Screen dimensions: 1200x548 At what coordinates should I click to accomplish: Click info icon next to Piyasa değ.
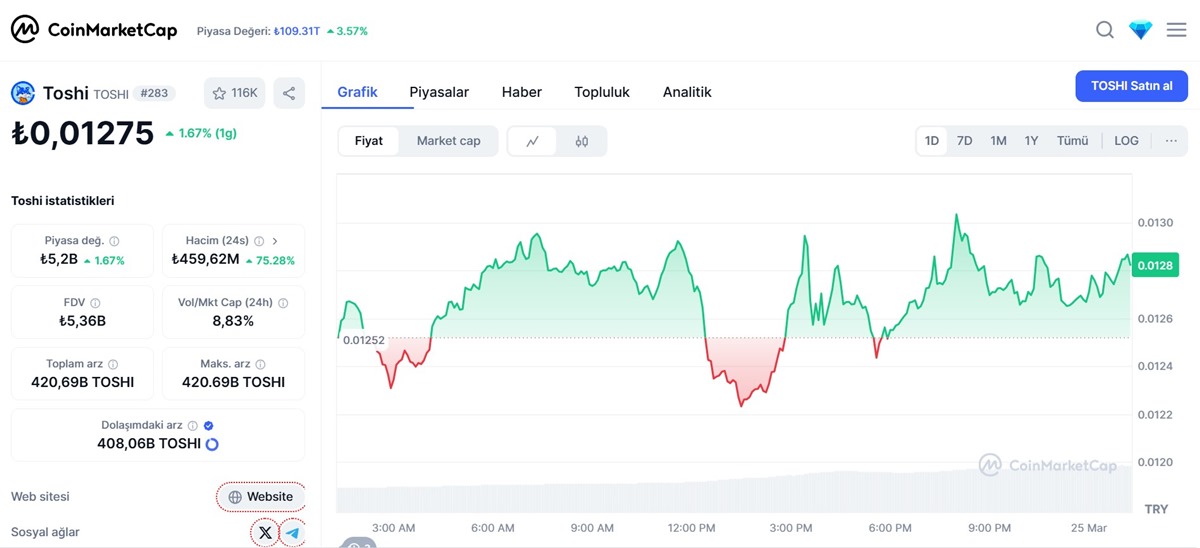[x=114, y=241]
